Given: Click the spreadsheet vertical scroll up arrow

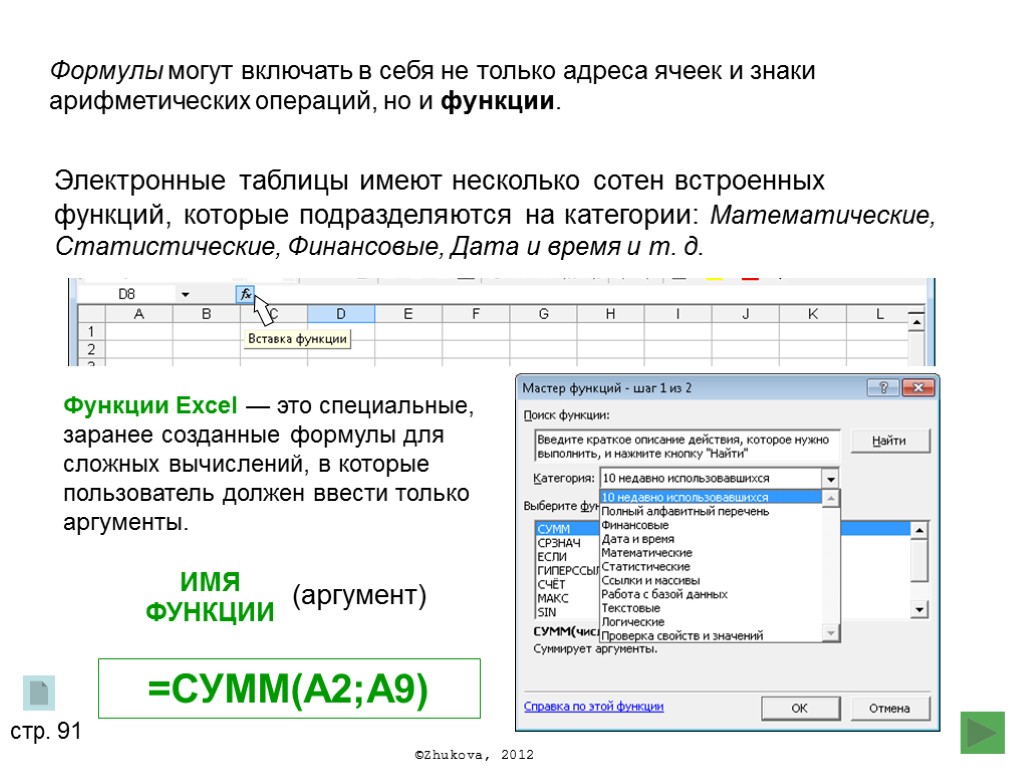Looking at the screenshot, I should point(917,322).
